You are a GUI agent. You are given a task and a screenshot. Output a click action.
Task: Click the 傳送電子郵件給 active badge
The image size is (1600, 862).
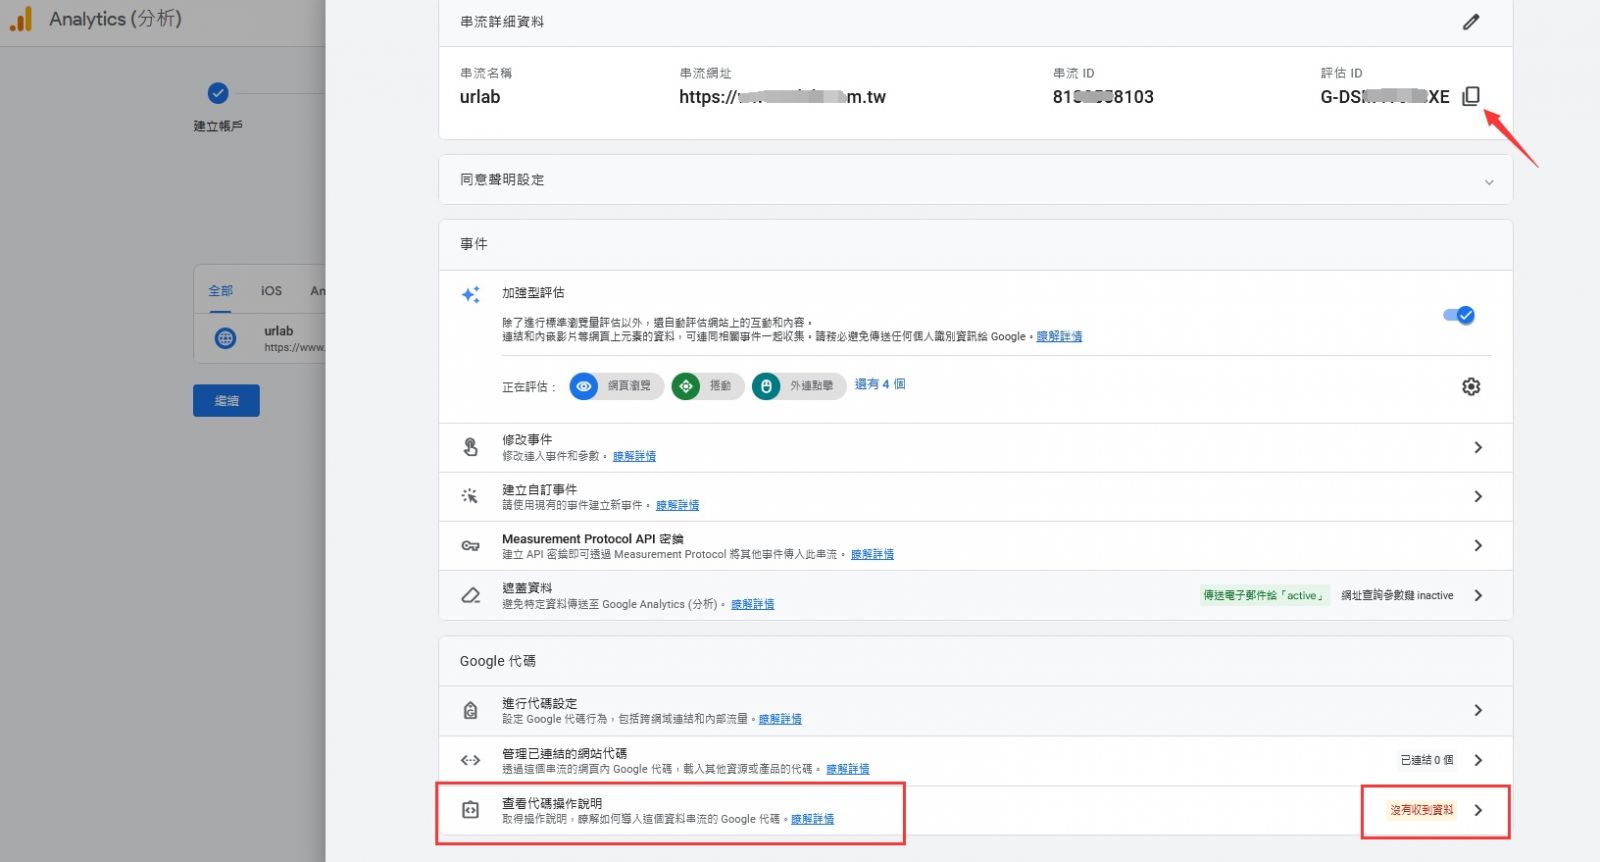coord(1264,595)
